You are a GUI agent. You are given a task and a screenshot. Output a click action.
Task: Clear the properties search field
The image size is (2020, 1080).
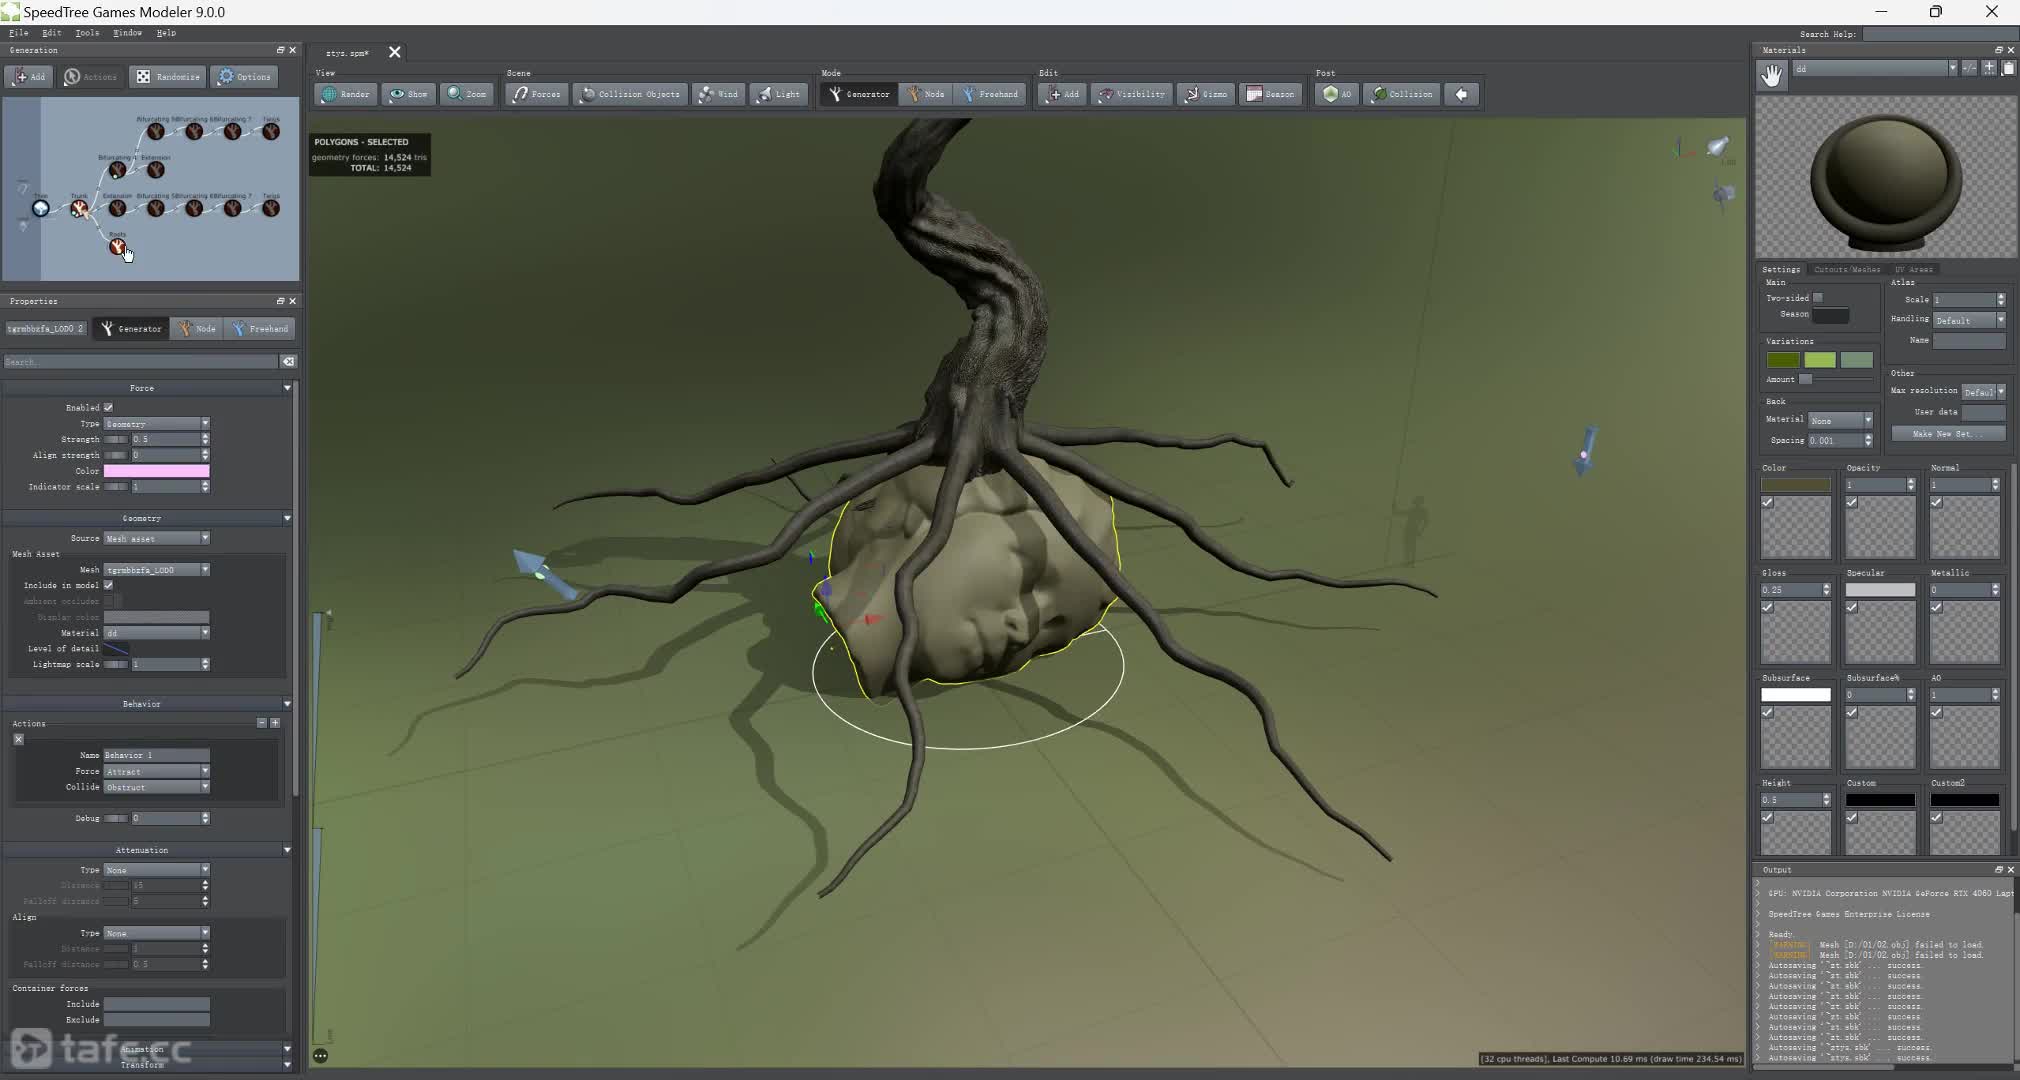288,362
